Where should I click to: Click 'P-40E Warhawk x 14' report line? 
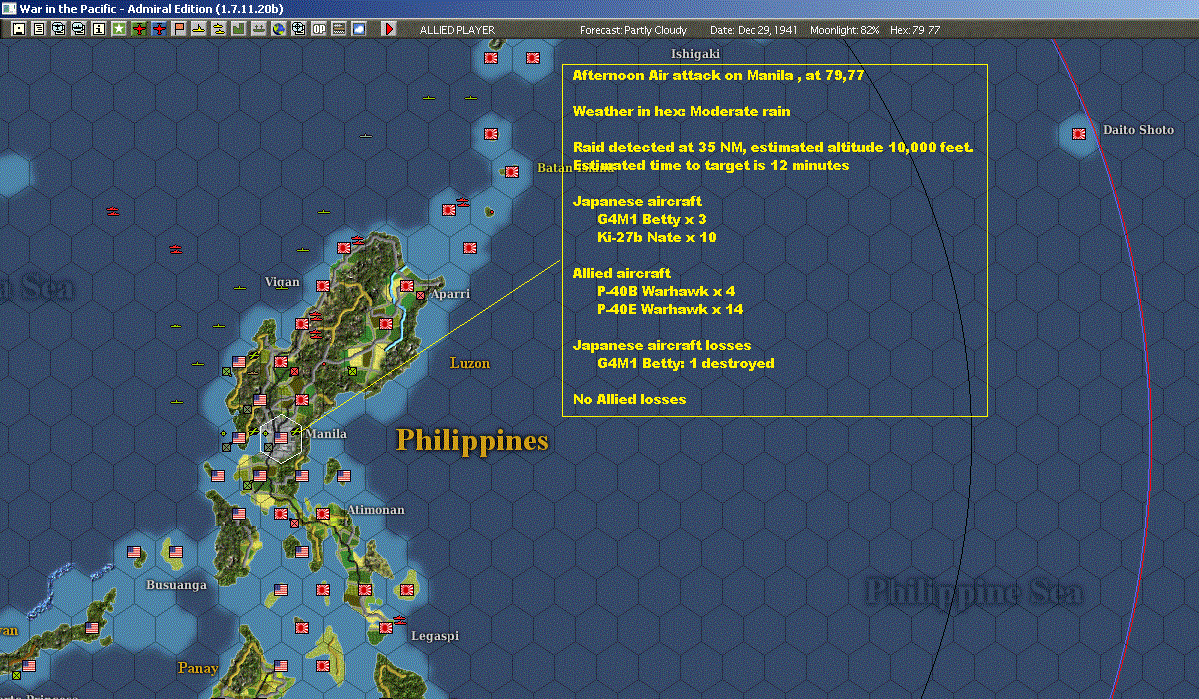tap(670, 309)
